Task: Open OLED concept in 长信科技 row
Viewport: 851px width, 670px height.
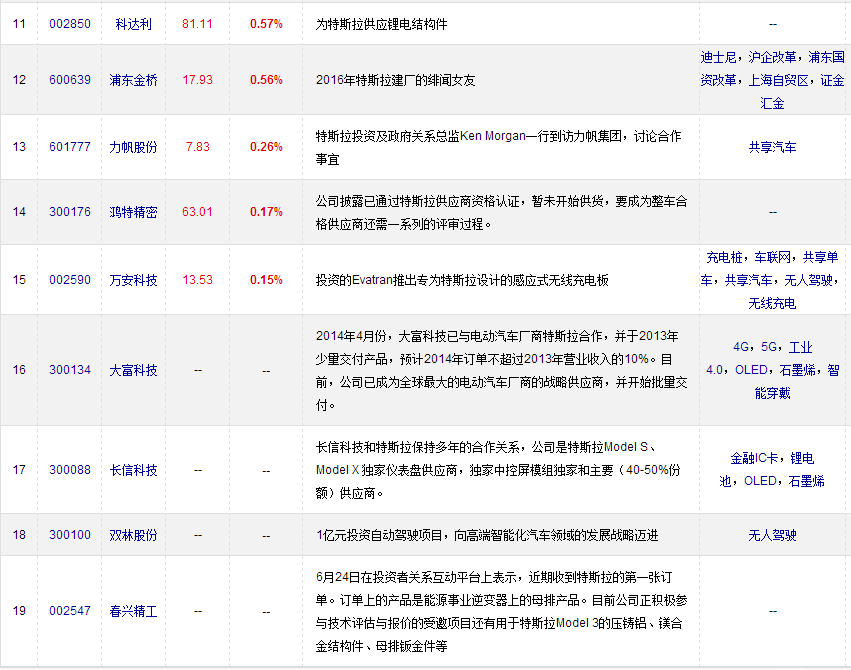Action: click(760, 481)
